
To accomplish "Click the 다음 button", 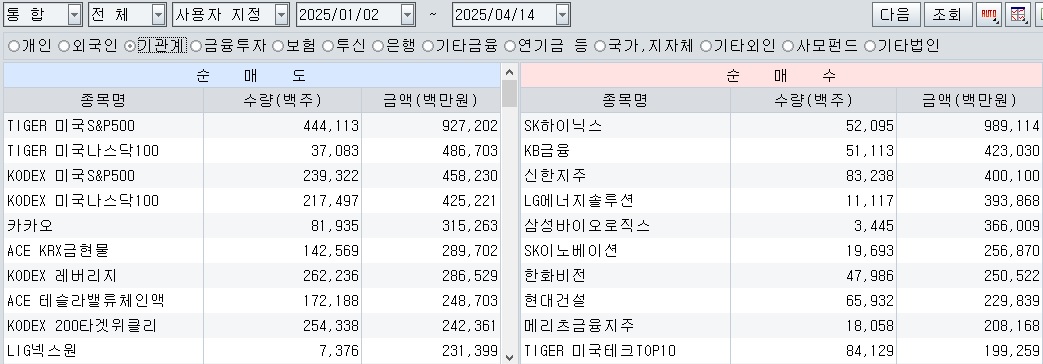I will click(896, 14).
